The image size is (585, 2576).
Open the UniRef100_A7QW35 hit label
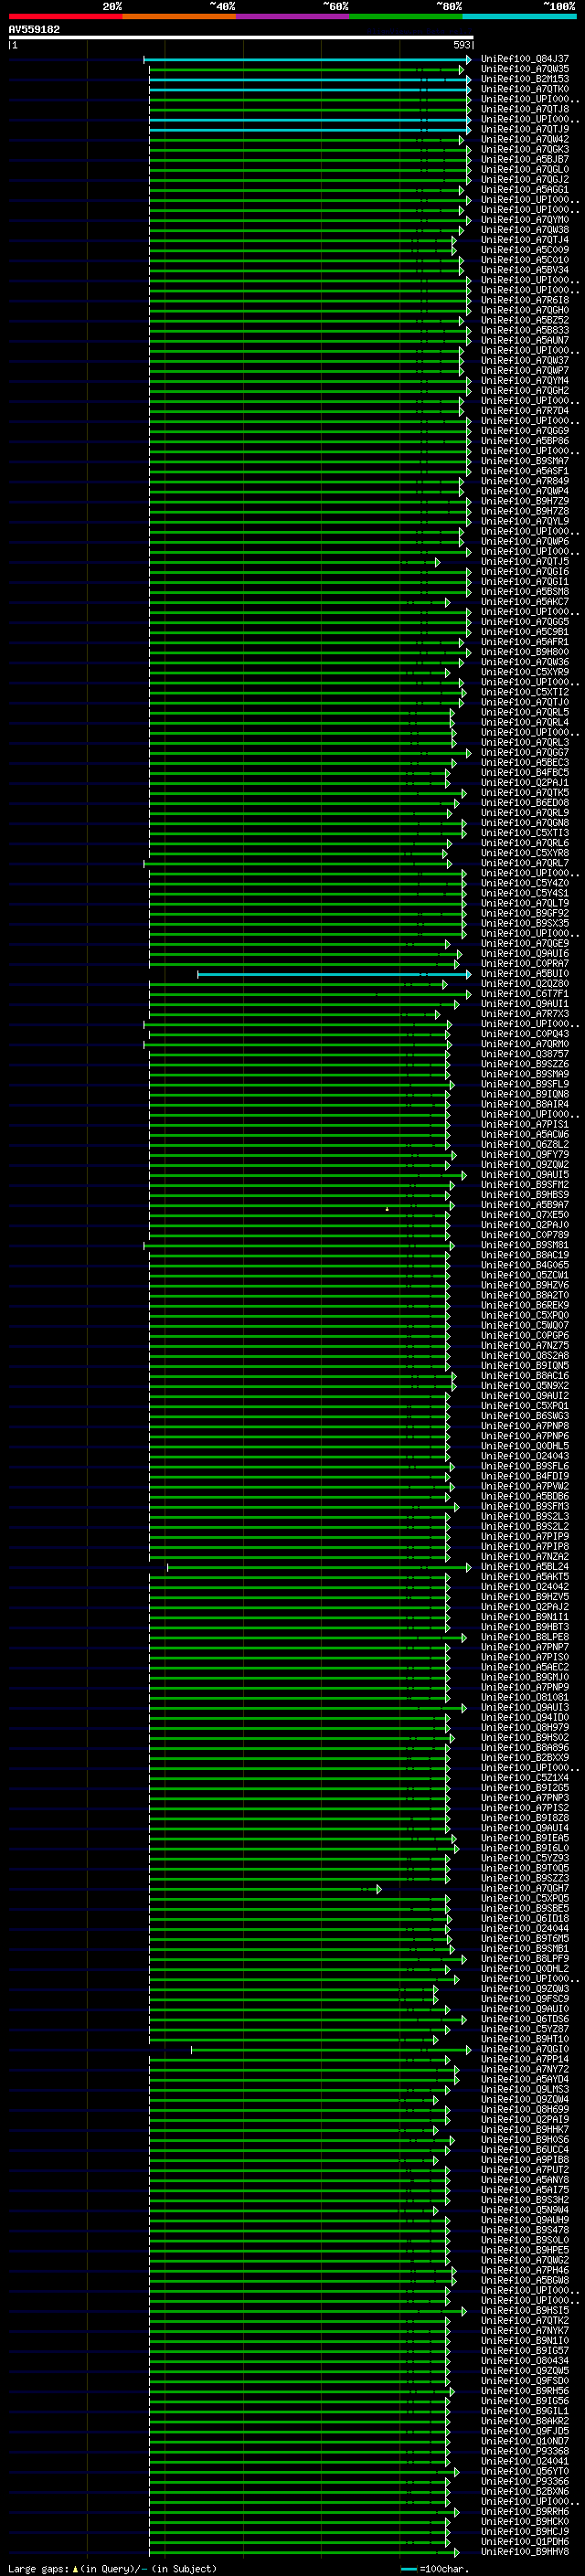[x=525, y=69]
